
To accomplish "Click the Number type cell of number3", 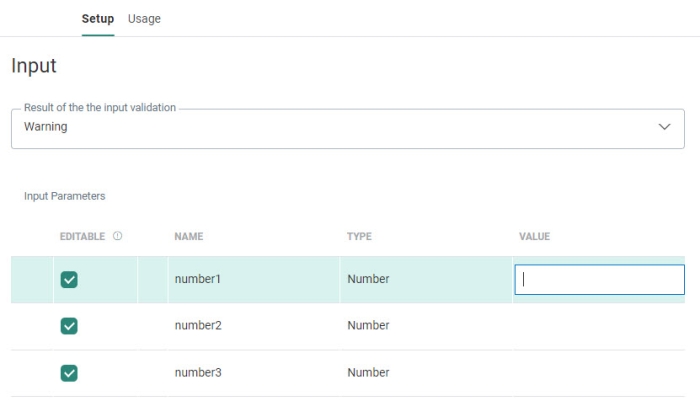I will click(x=368, y=373).
